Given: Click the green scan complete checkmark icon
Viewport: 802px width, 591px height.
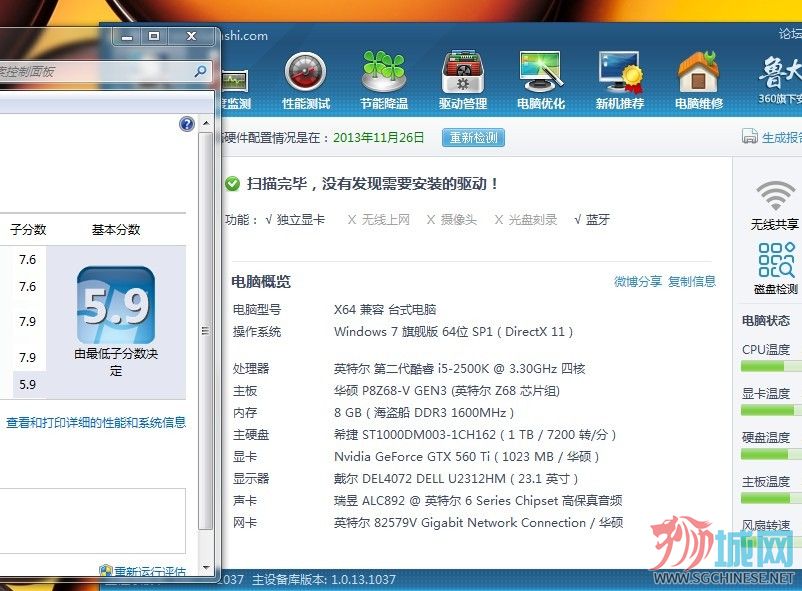Looking at the screenshot, I should click(232, 184).
